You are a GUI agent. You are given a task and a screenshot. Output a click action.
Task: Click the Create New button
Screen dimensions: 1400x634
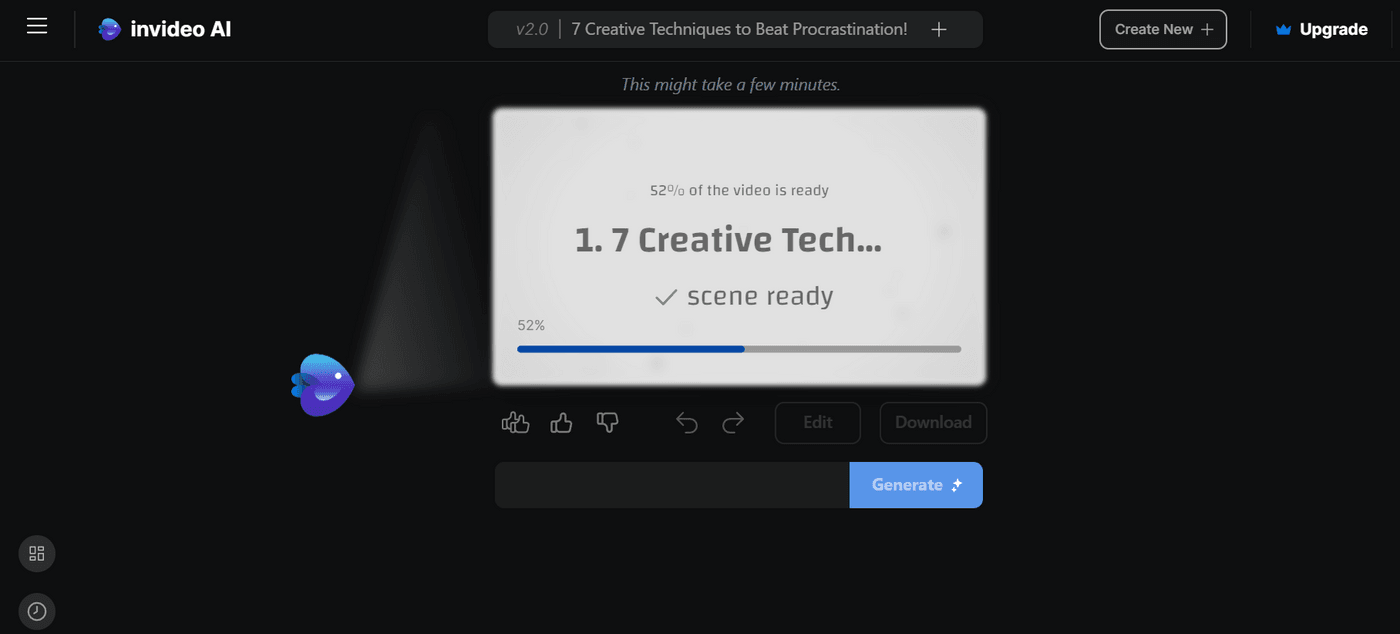click(x=1163, y=29)
